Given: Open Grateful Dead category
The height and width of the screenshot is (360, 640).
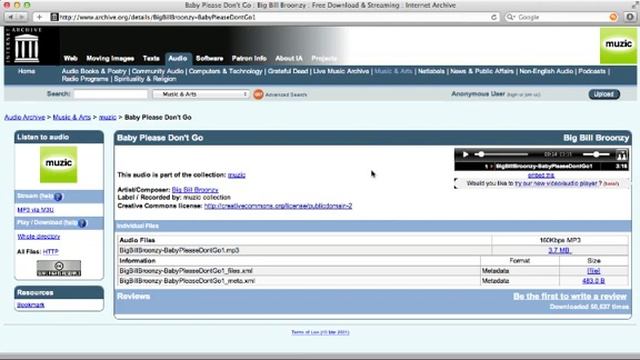Looking at the screenshot, I should coord(288,71).
